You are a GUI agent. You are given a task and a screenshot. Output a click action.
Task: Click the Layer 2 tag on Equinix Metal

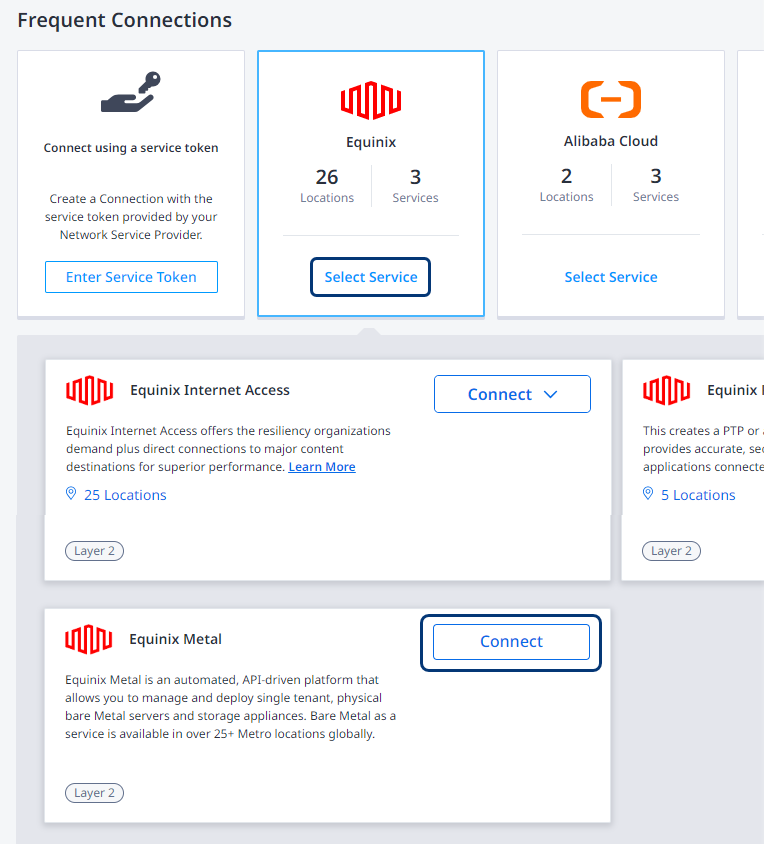(x=94, y=793)
